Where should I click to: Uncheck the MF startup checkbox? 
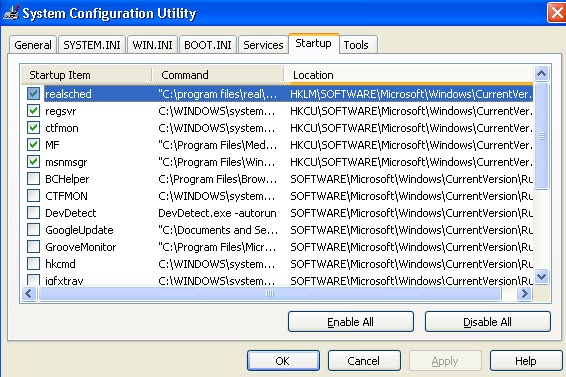(x=34, y=145)
